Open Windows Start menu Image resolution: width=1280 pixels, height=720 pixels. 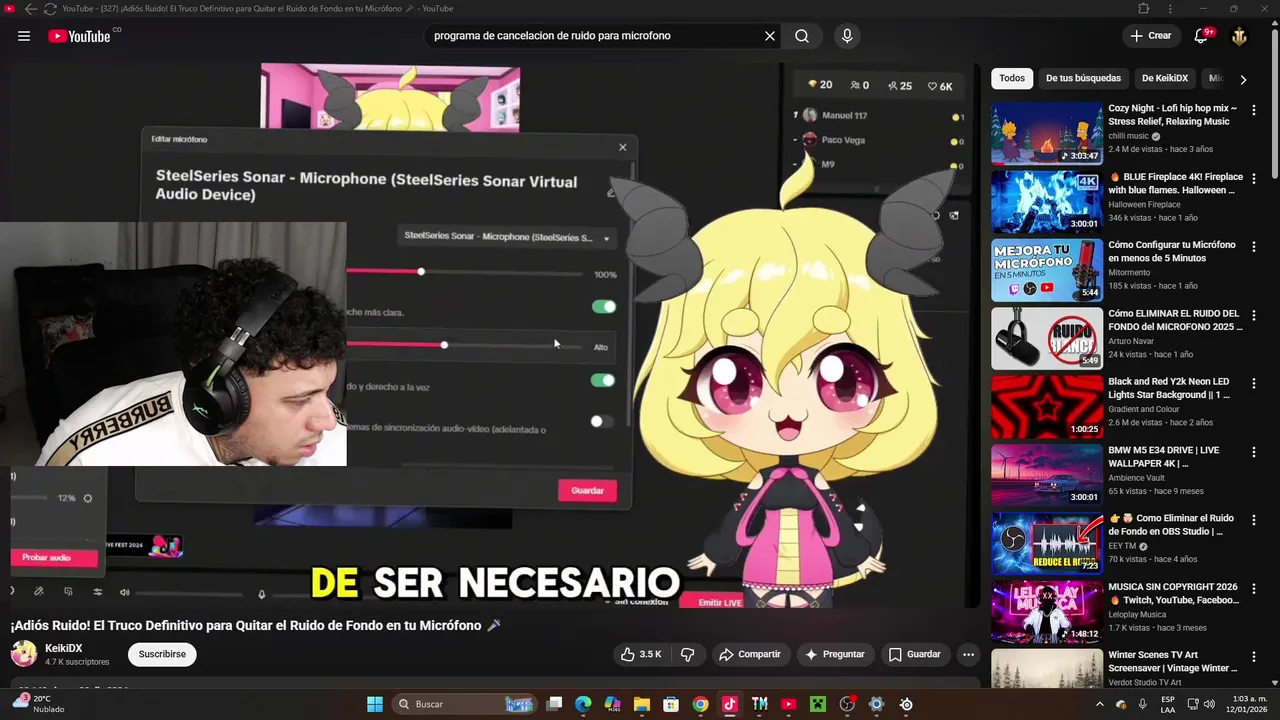click(x=375, y=704)
